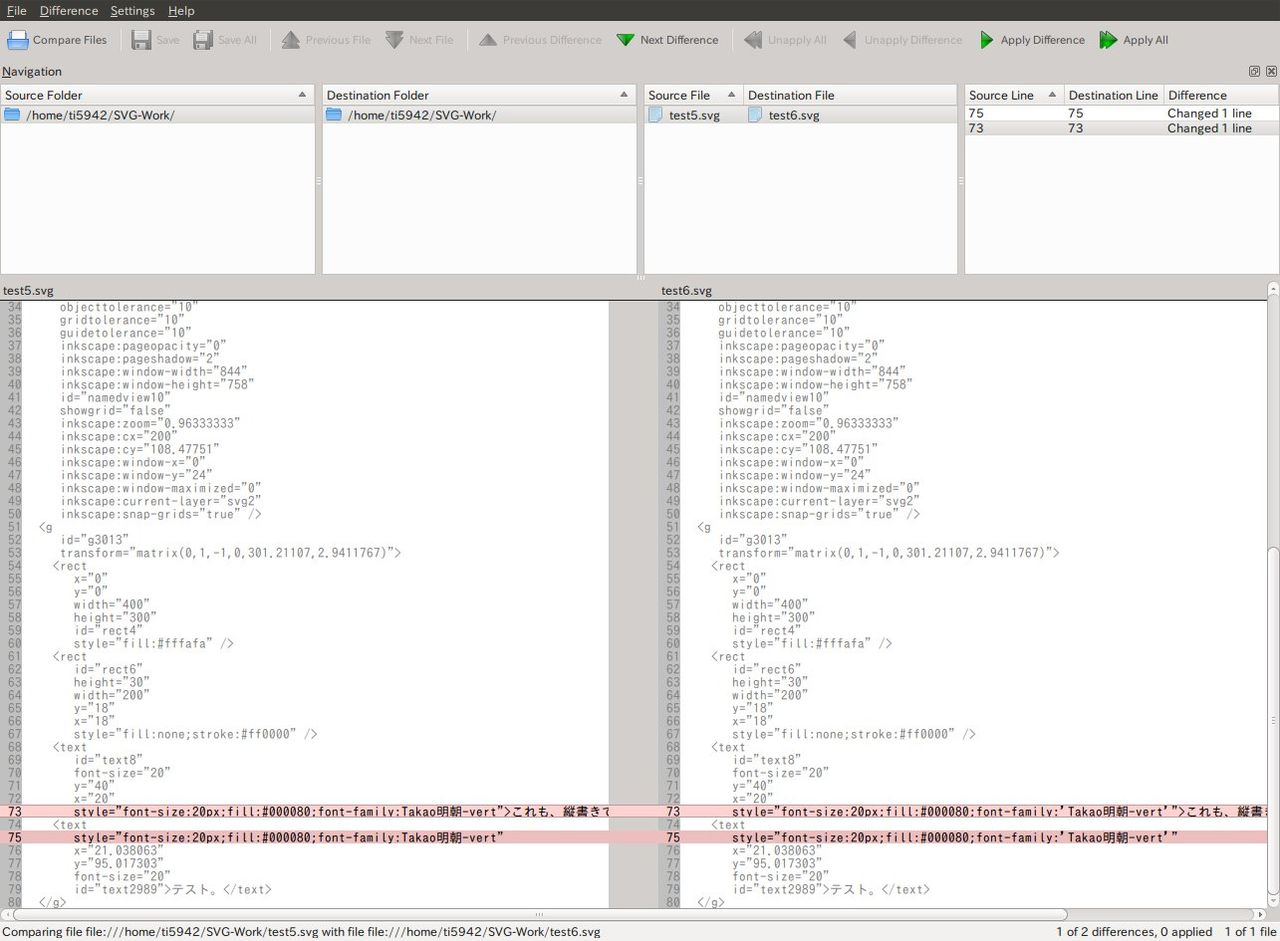Jump to Previous Difference
This screenshot has width=1280, height=941.
click(540, 40)
